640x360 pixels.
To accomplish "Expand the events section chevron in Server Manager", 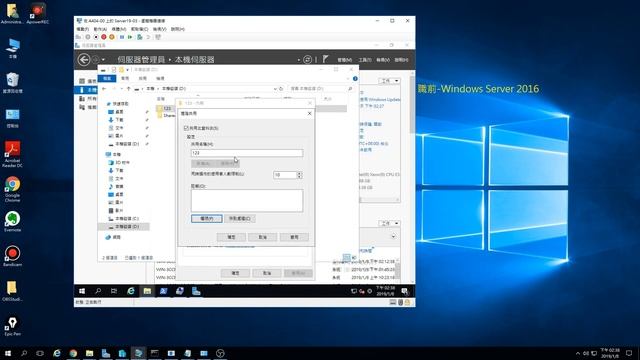I will [393, 236].
